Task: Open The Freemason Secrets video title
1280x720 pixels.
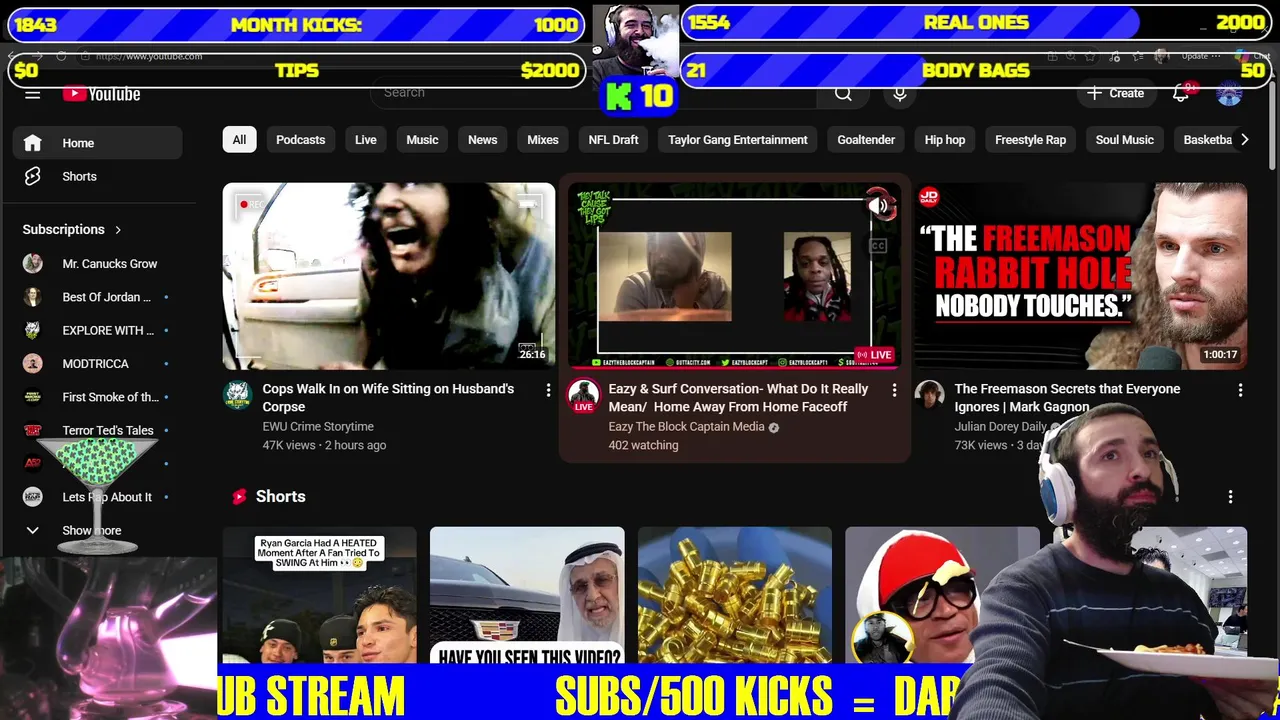Action: [x=1067, y=398]
